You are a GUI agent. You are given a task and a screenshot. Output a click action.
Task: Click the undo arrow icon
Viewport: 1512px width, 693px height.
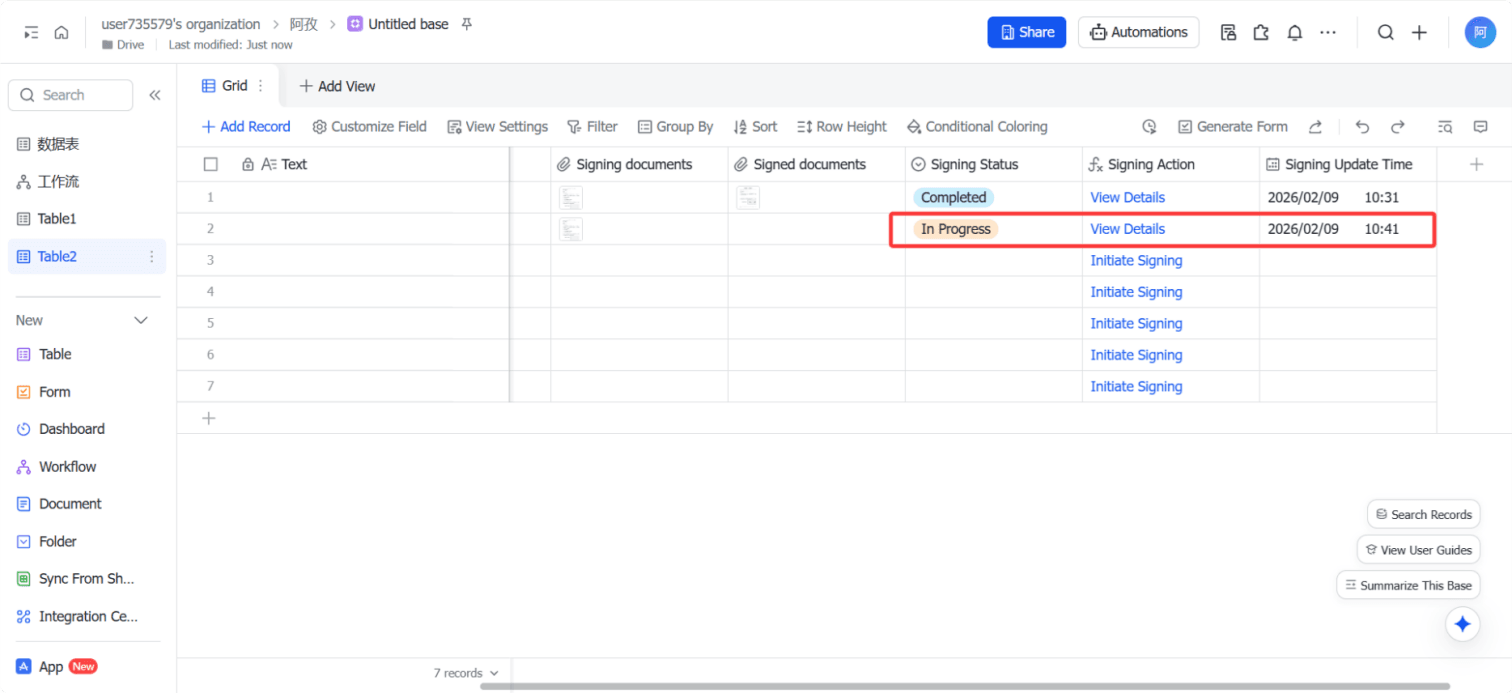(1362, 127)
